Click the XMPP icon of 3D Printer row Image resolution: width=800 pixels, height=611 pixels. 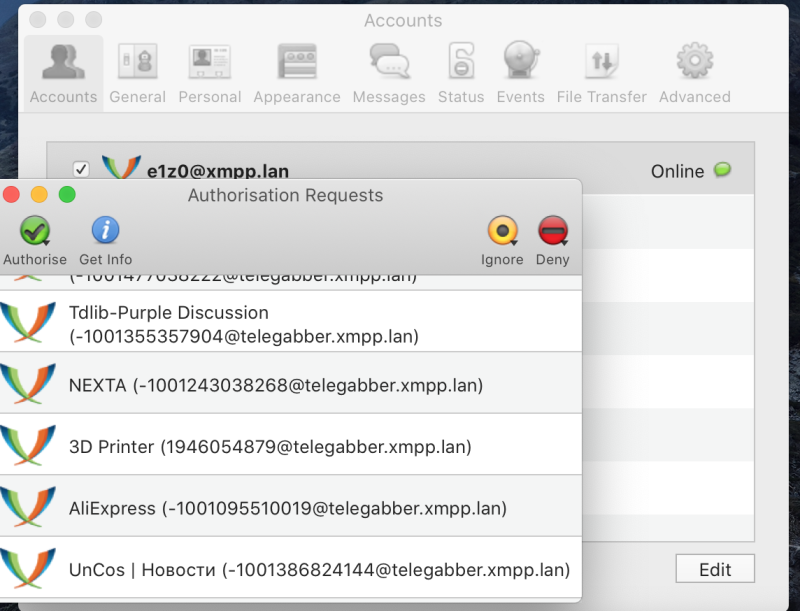click(x=28, y=446)
